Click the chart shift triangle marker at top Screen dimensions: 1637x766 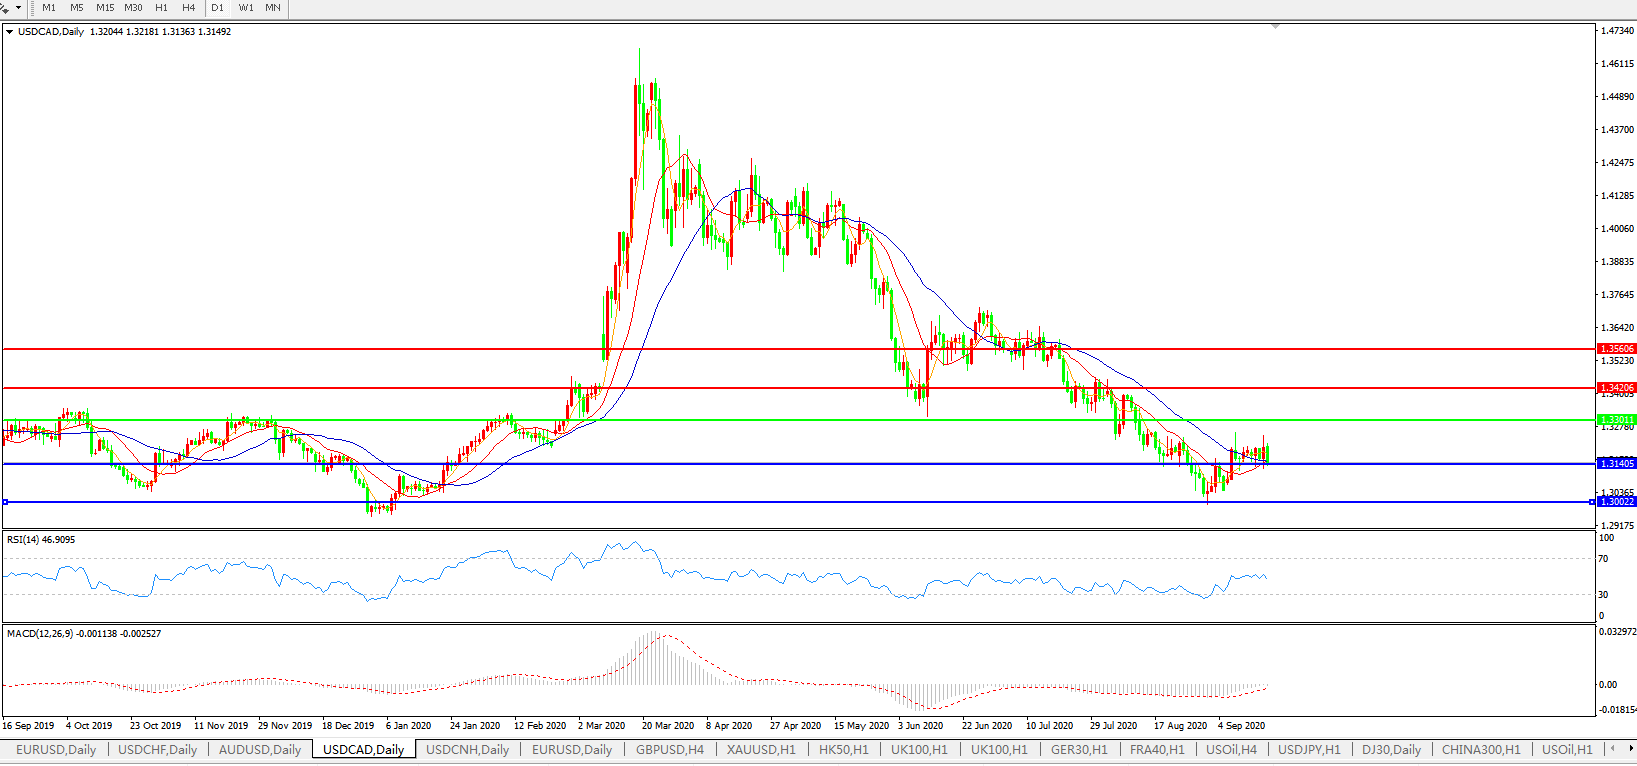coord(1275,27)
